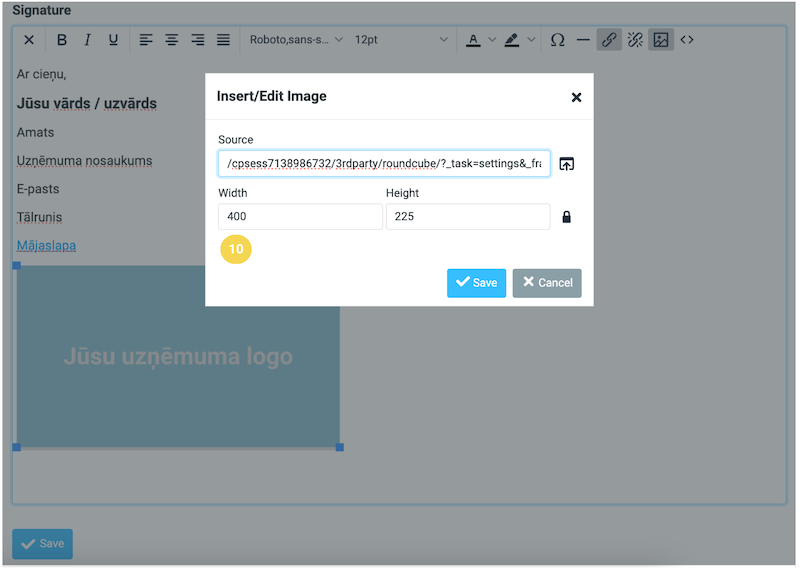Click the Mājaslapa link in signature
Viewport: 800px width, 570px height.
click(x=46, y=245)
